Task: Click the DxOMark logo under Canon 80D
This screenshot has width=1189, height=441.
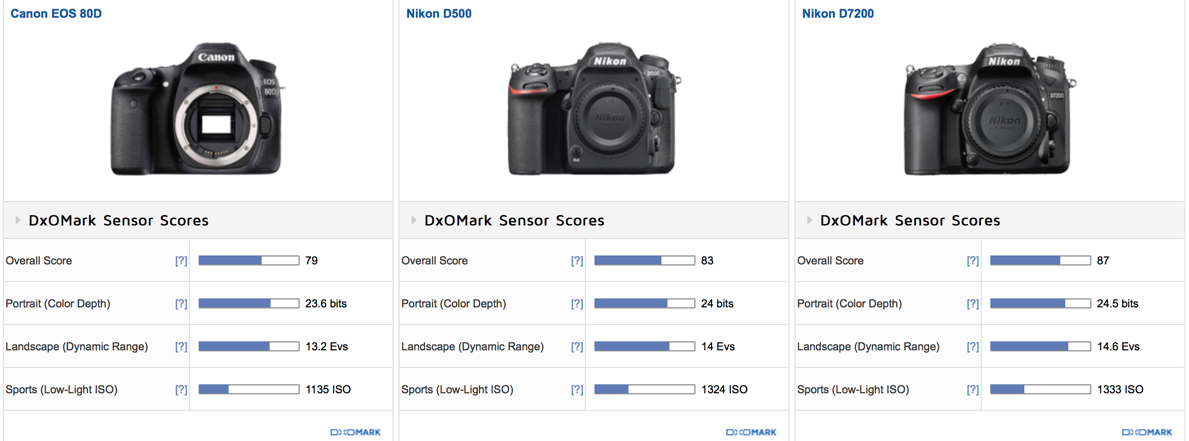Action: coord(356,433)
